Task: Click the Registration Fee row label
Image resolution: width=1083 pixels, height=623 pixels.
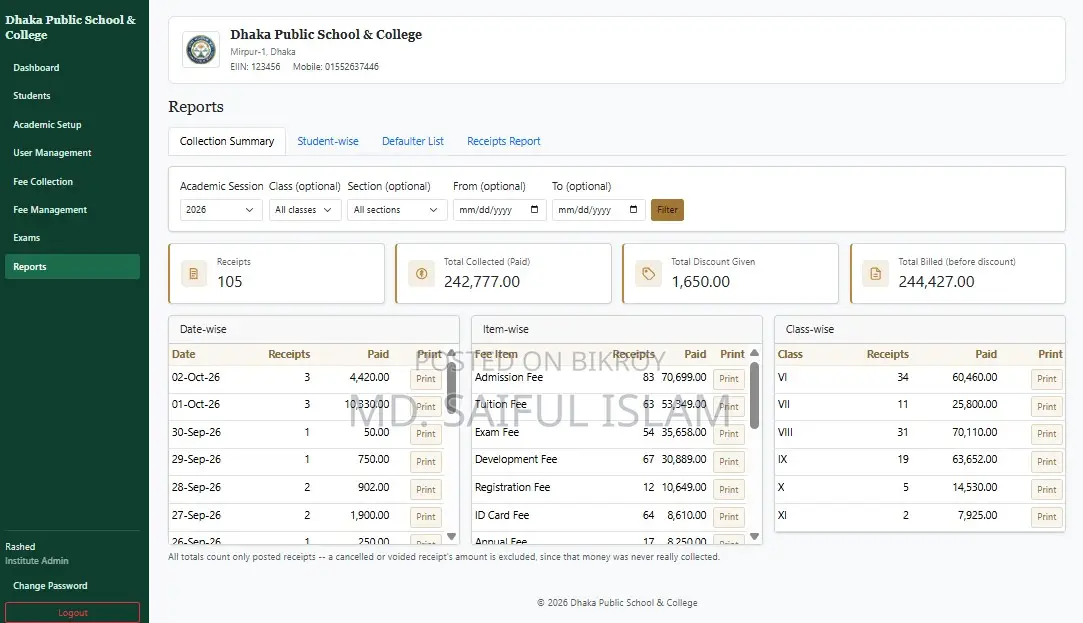Action: pyautogui.click(x=512, y=488)
